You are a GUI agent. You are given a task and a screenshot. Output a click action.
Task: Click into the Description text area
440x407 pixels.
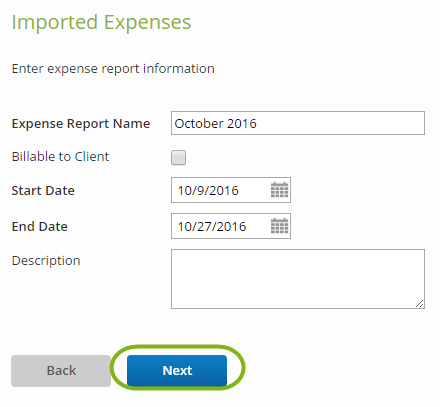coord(298,279)
